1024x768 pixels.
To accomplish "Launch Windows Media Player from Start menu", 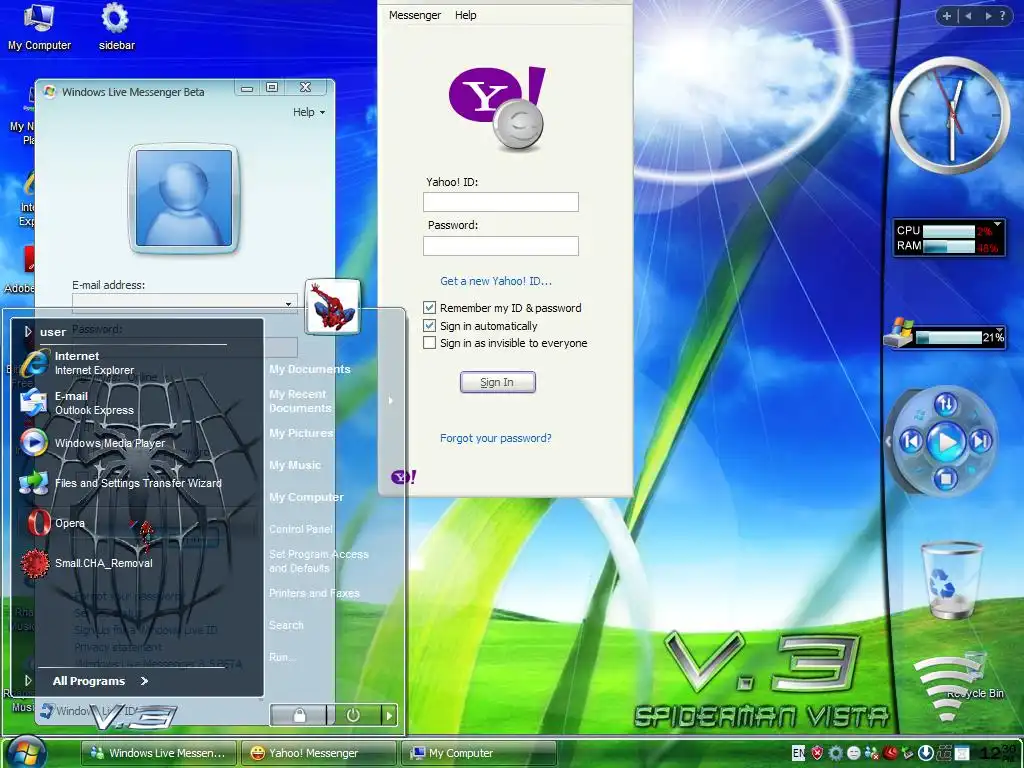I will (92, 443).
